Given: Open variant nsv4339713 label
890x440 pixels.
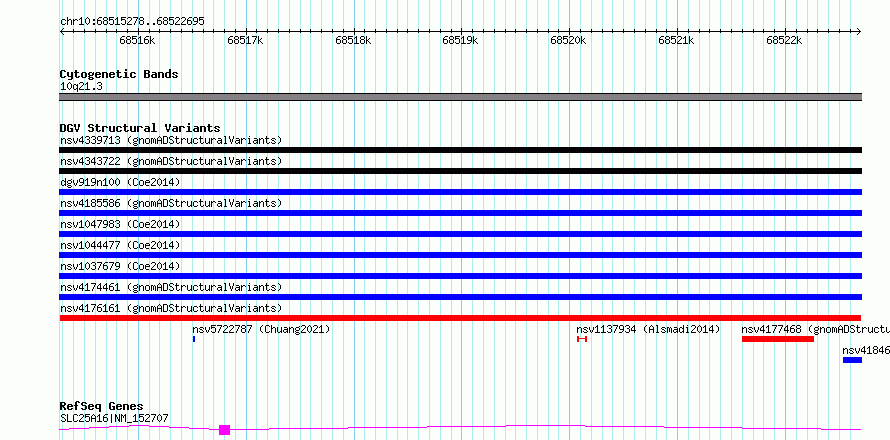Looking at the screenshot, I should click(x=171, y=140).
